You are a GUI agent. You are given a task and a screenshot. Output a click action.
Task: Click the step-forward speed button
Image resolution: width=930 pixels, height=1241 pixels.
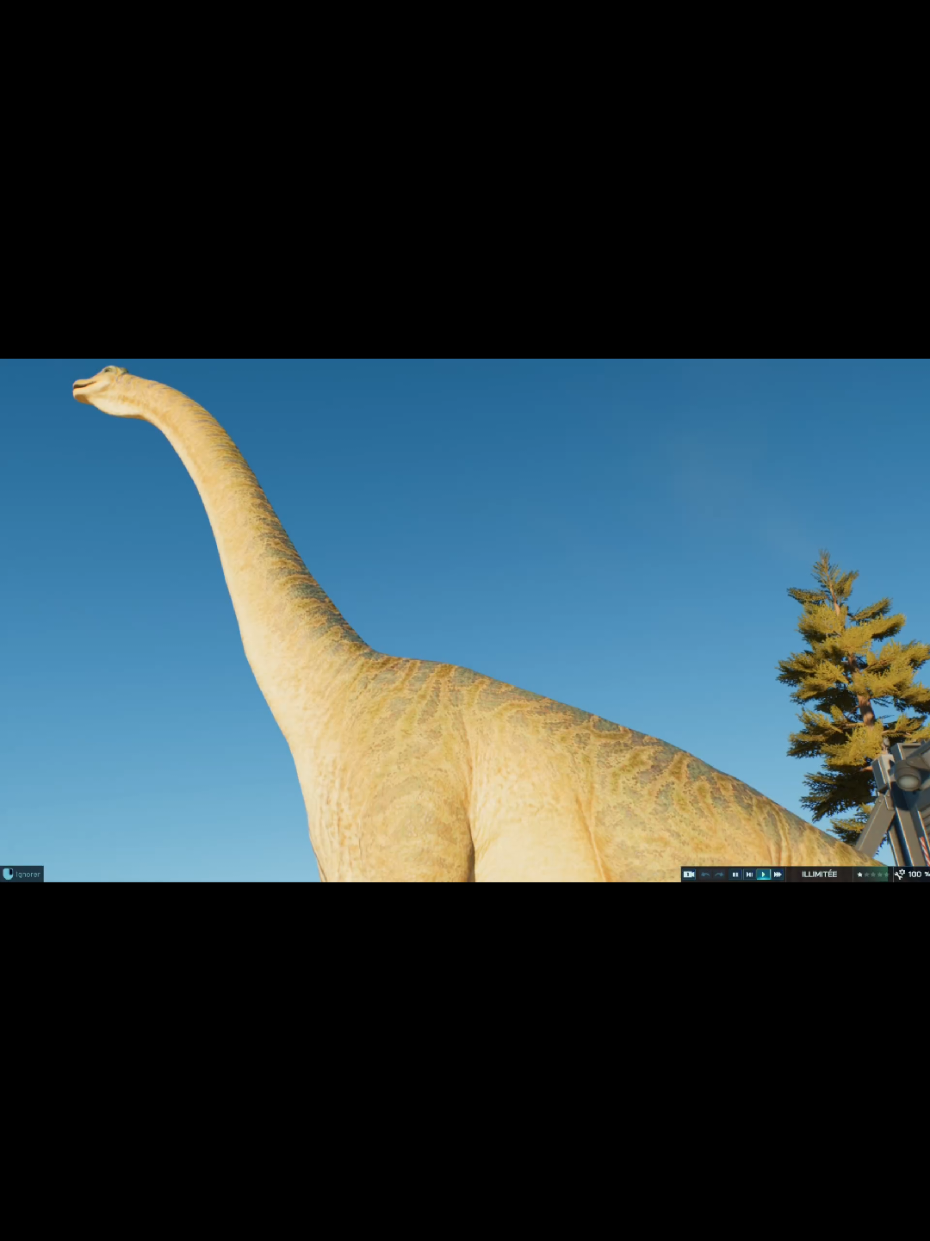(x=749, y=874)
